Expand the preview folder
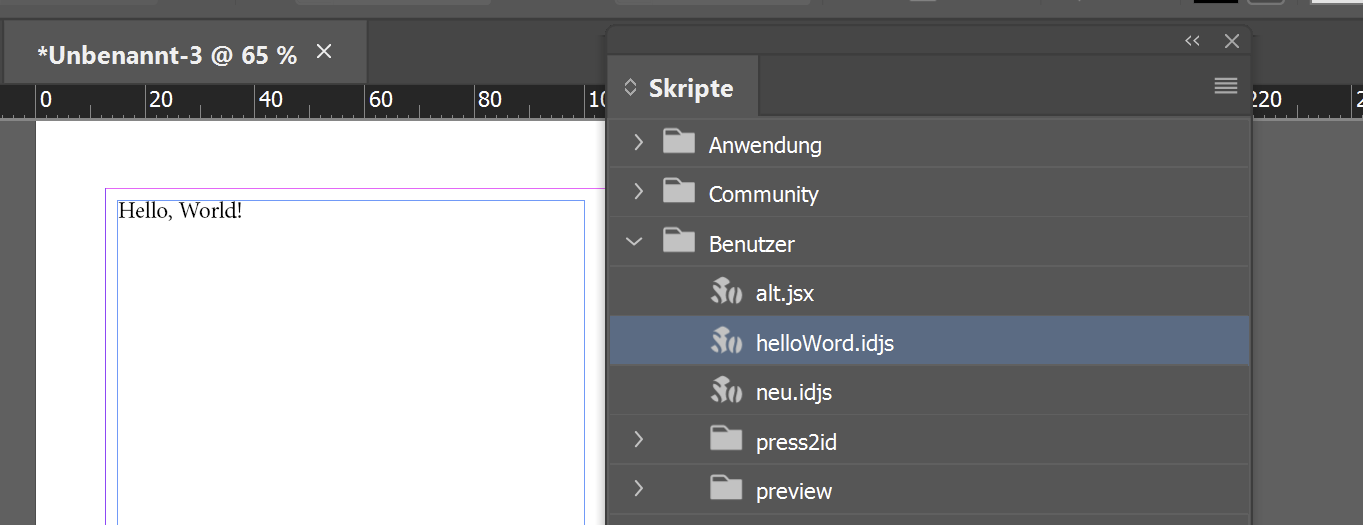Image resolution: width=1363 pixels, height=525 pixels. tap(638, 489)
